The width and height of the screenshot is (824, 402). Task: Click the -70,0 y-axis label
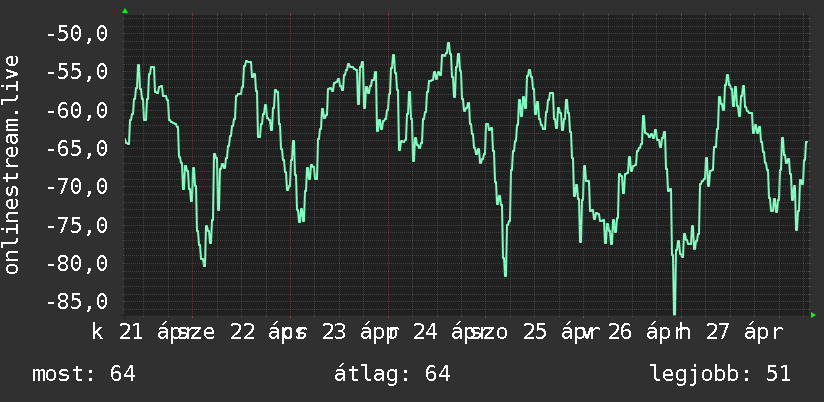click(x=77, y=187)
